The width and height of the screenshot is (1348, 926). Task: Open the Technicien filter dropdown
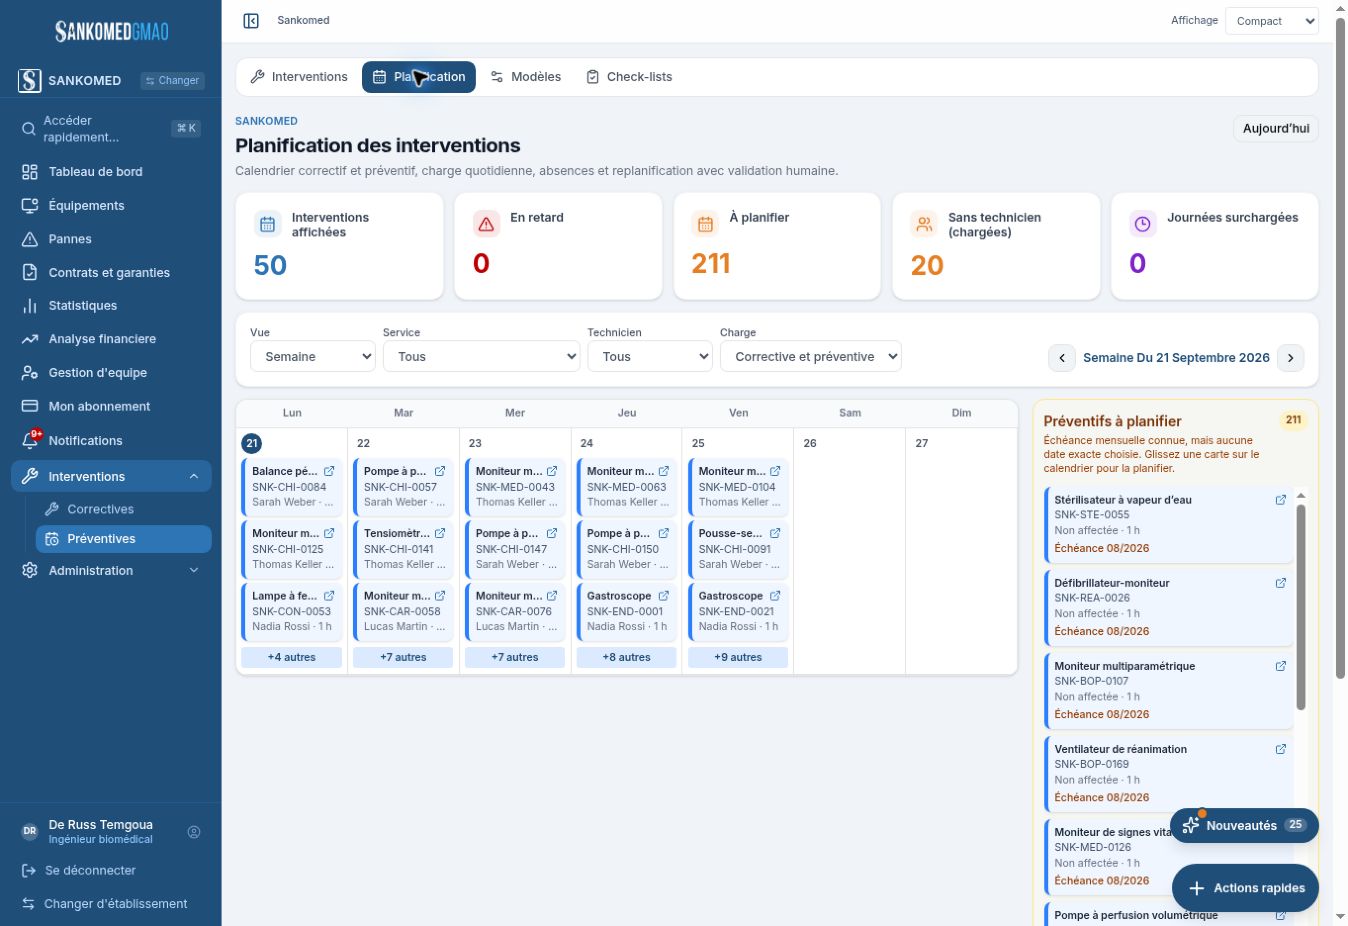(x=650, y=356)
